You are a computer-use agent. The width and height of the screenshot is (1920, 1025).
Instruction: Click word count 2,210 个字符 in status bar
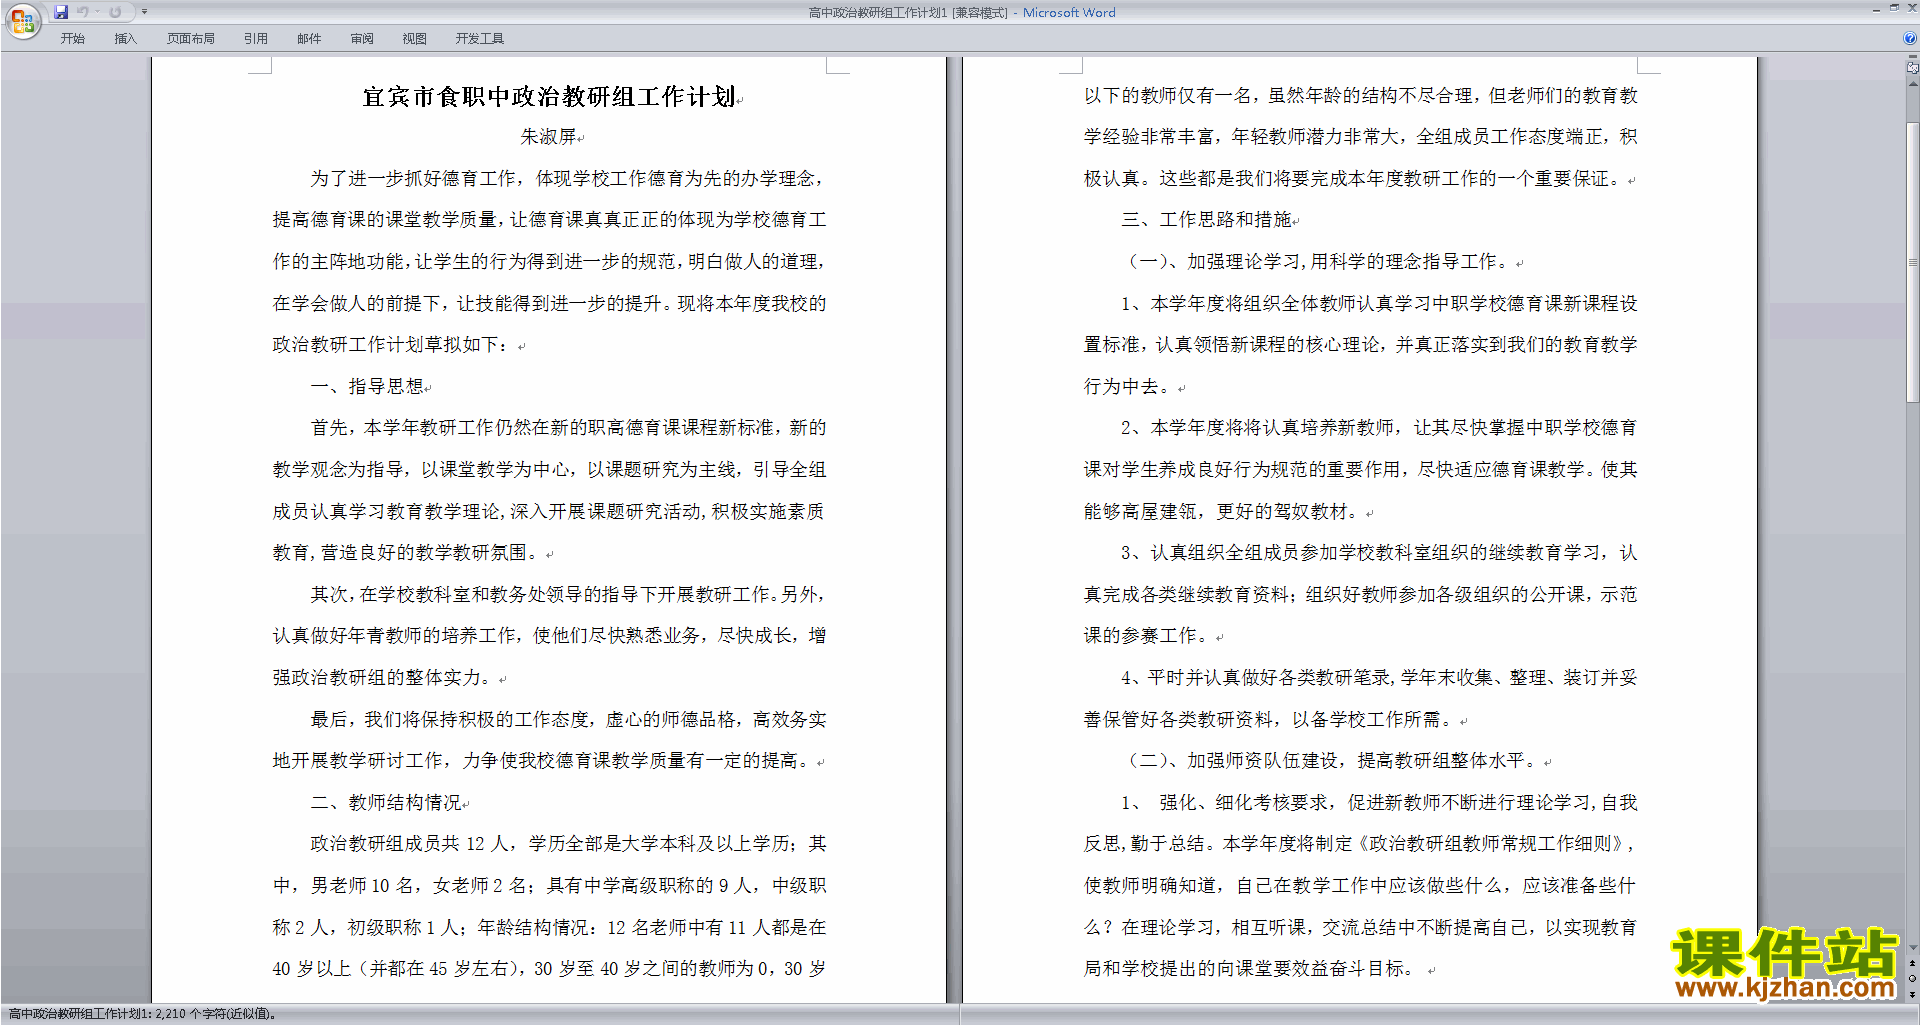point(214,1014)
